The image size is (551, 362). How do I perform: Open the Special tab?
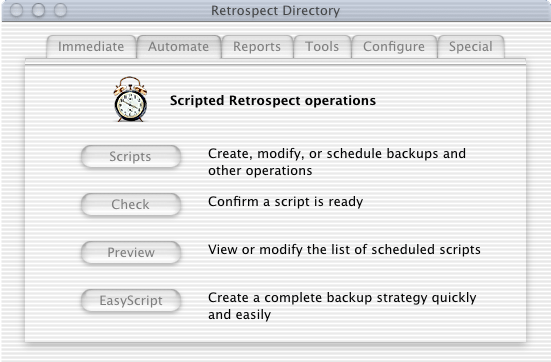471,47
